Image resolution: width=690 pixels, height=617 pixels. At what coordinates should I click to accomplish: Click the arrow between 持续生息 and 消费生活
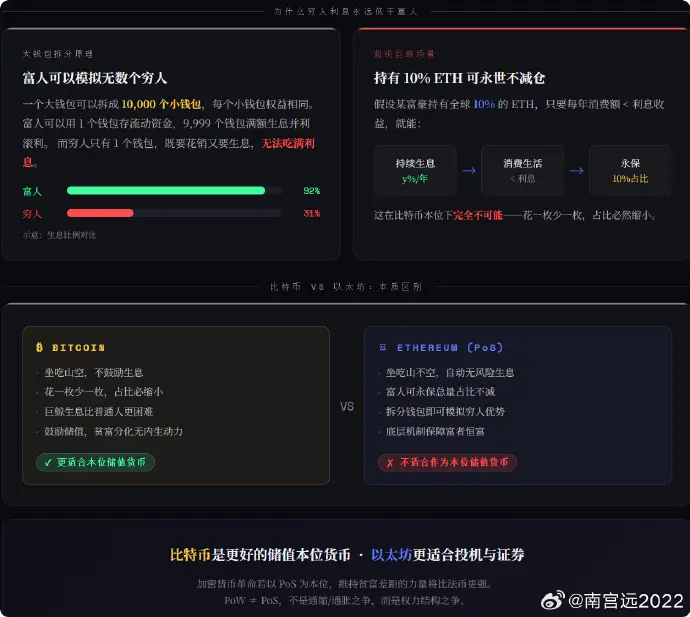[x=469, y=171]
